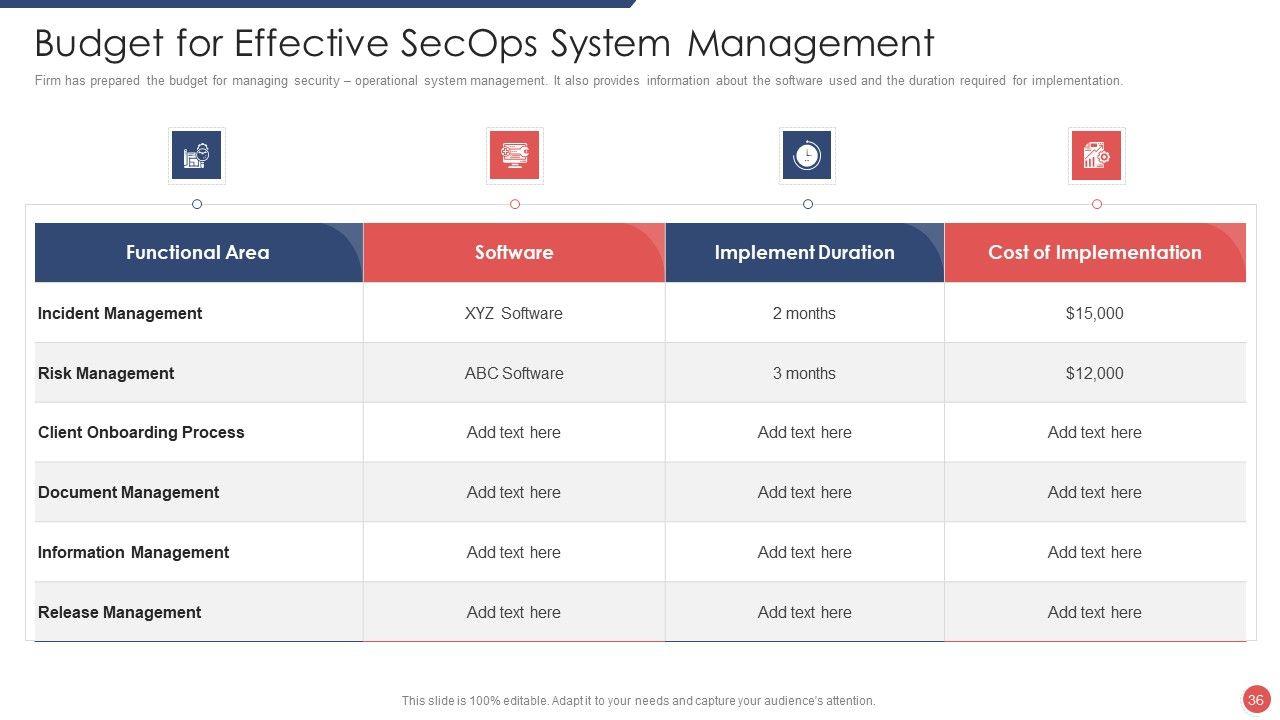Image resolution: width=1280 pixels, height=720 pixels.
Task: Click the slide number 36 badge
Action: click(x=1256, y=700)
